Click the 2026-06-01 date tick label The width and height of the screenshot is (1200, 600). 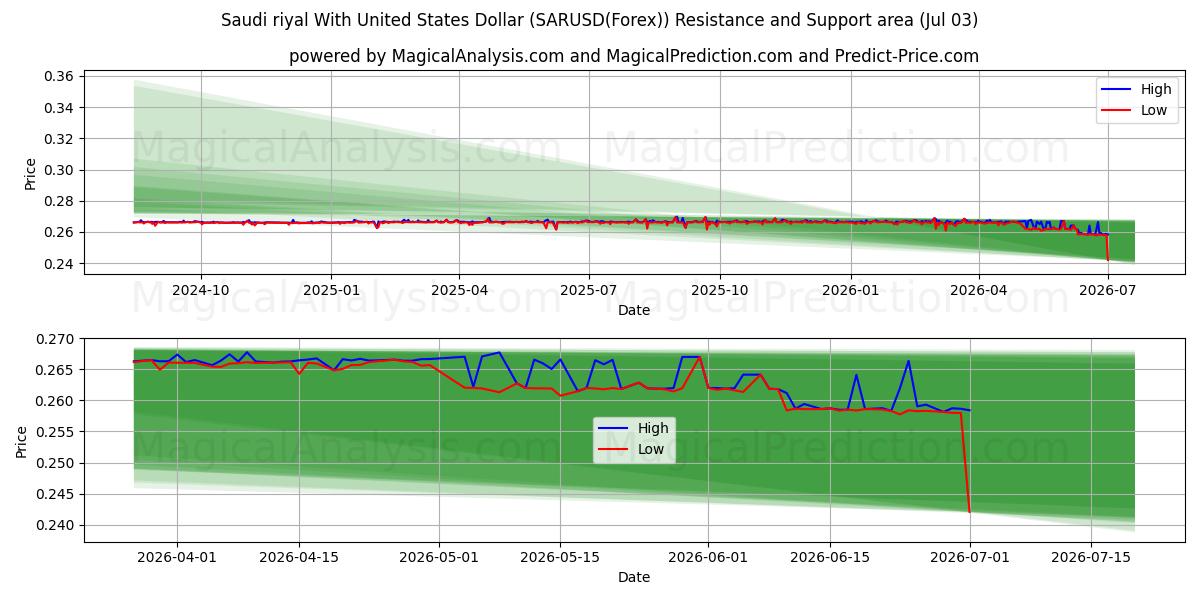pyautogui.click(x=708, y=558)
